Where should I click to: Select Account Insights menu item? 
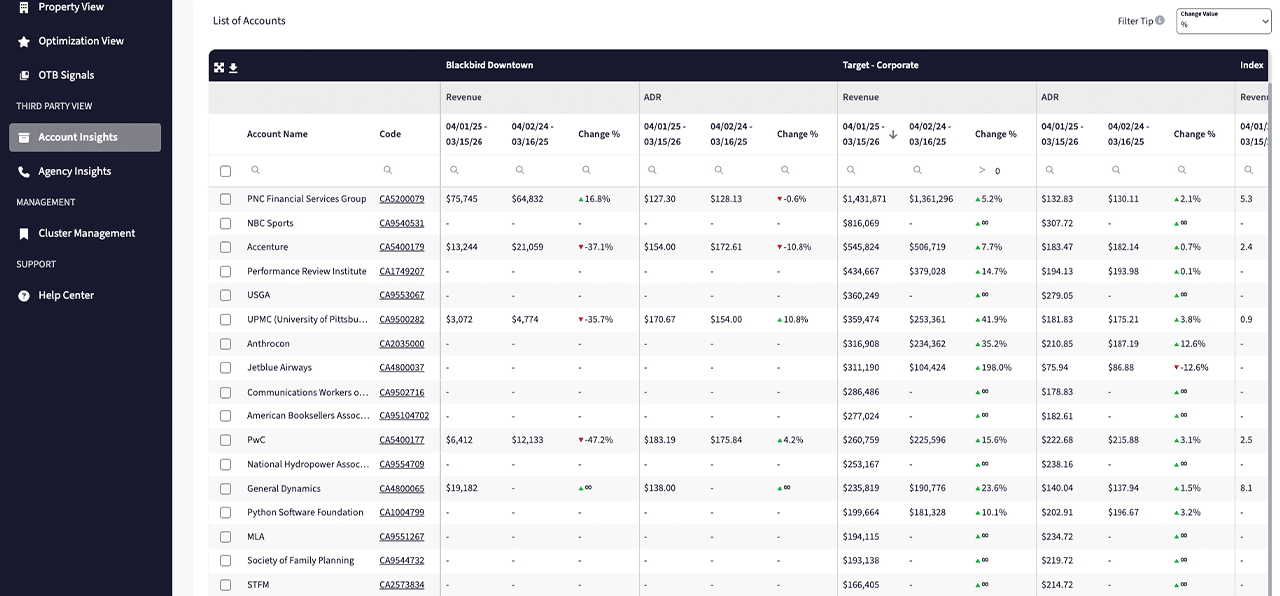pos(85,137)
